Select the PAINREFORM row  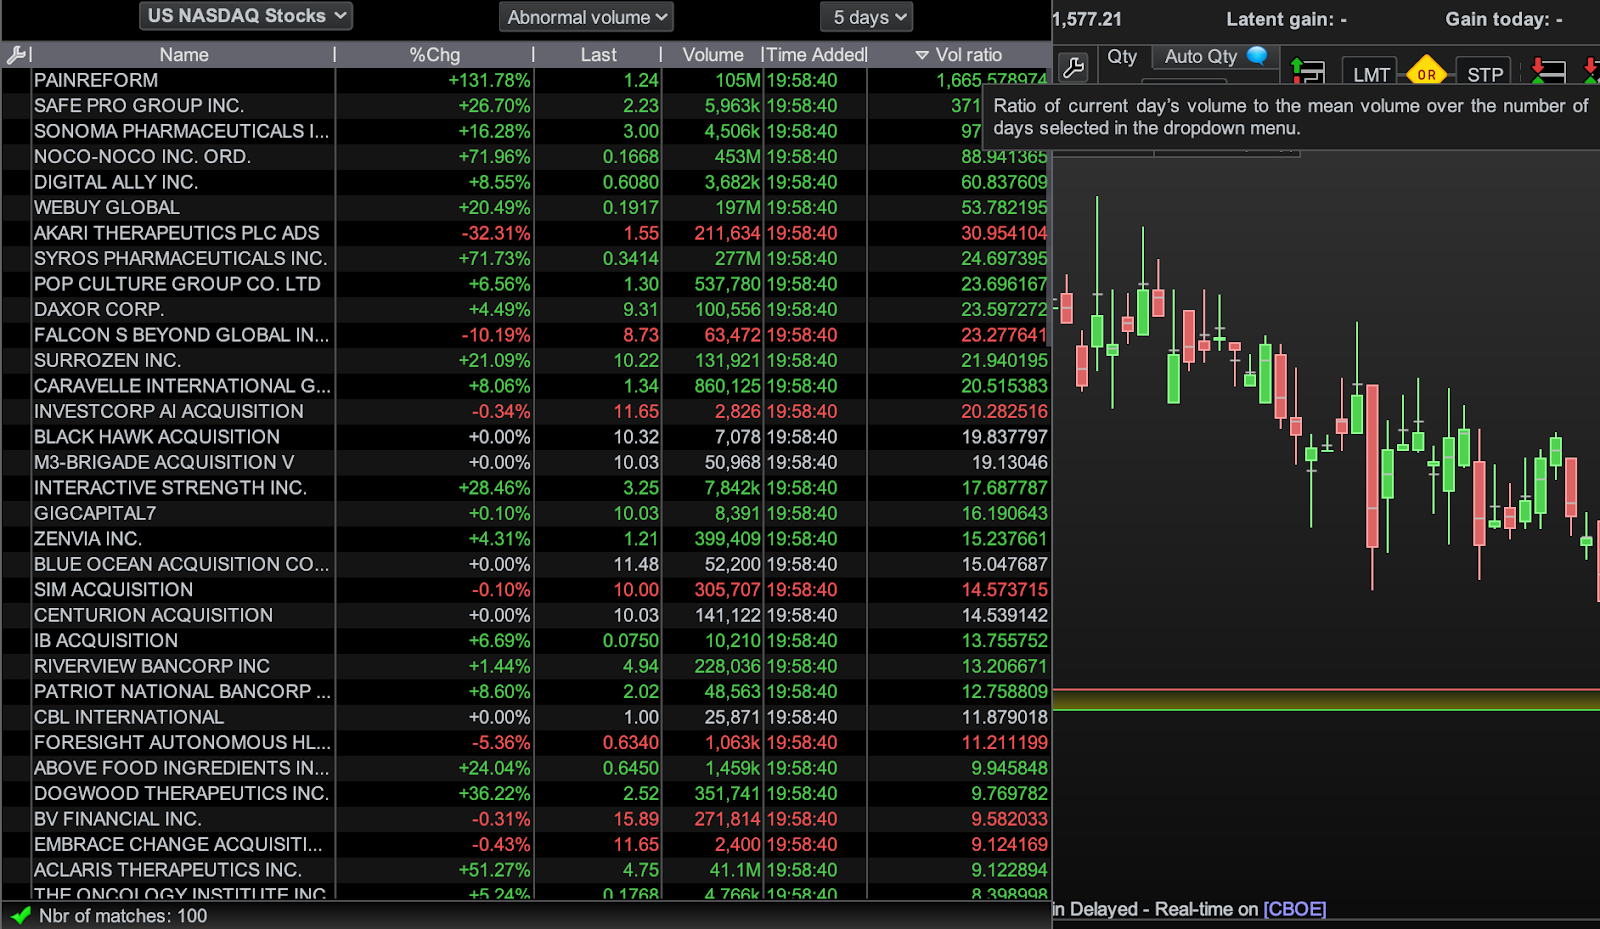[526, 80]
